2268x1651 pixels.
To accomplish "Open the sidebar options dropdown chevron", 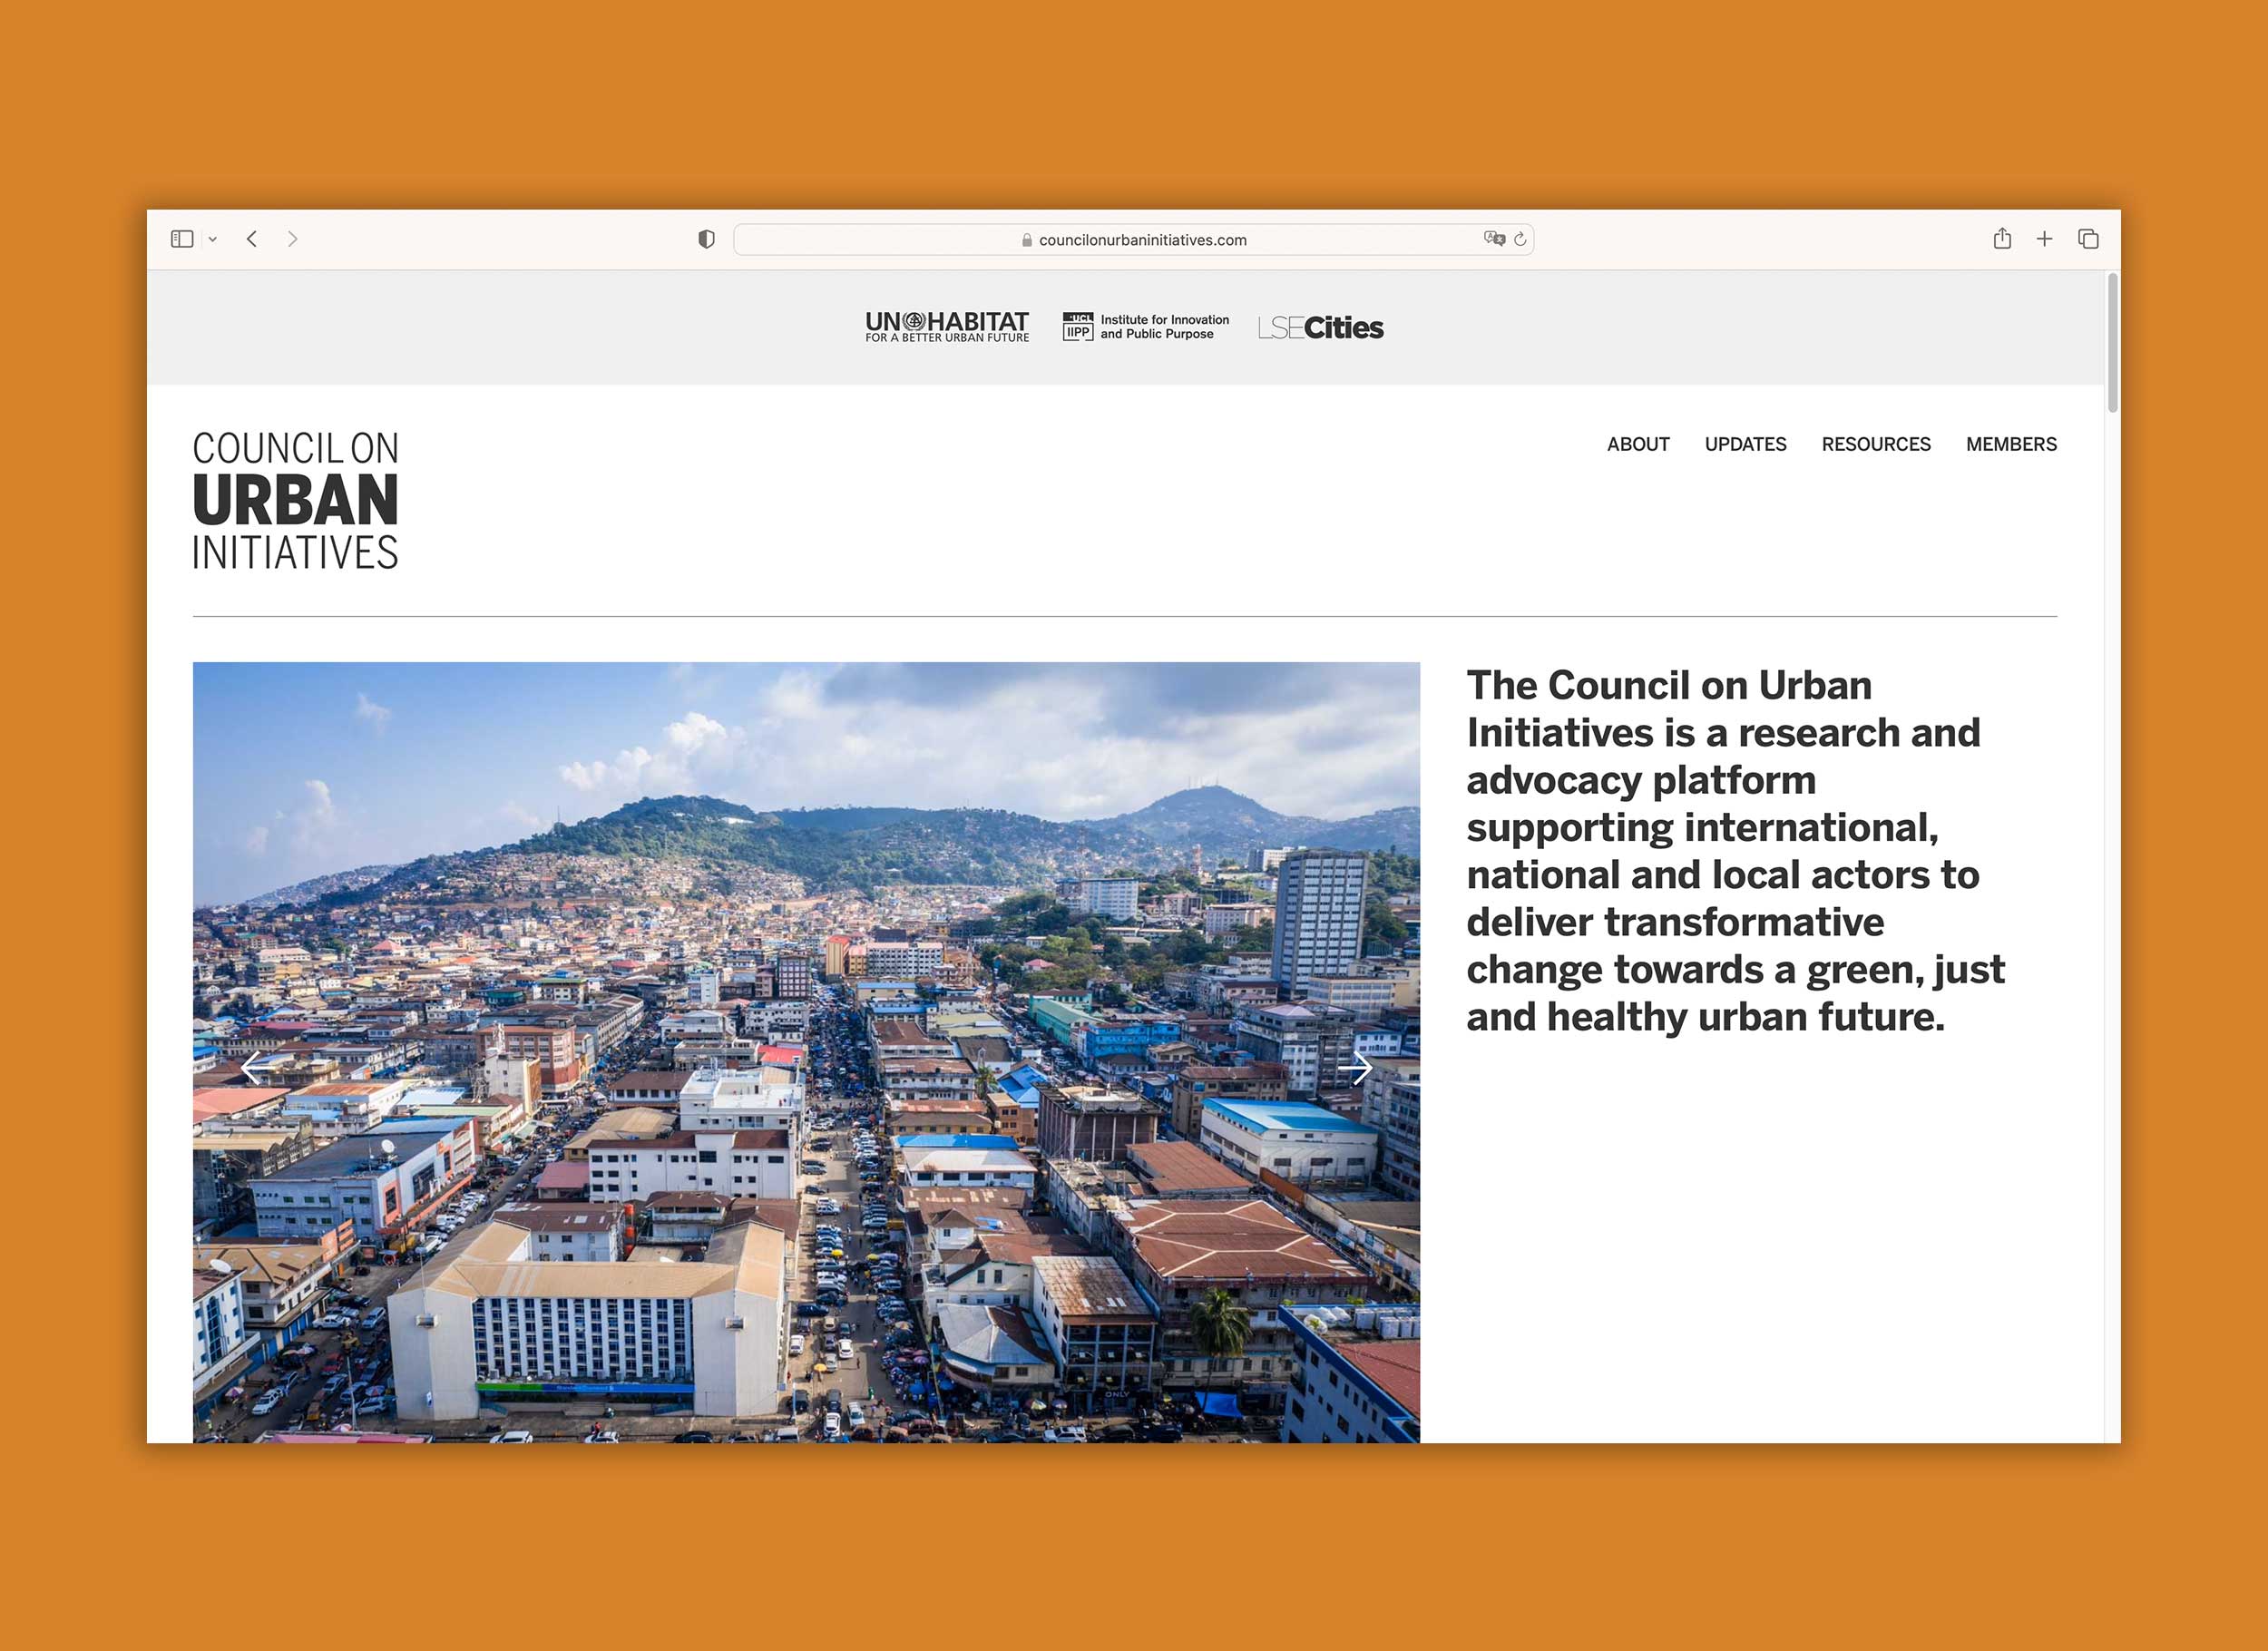I will [x=212, y=239].
